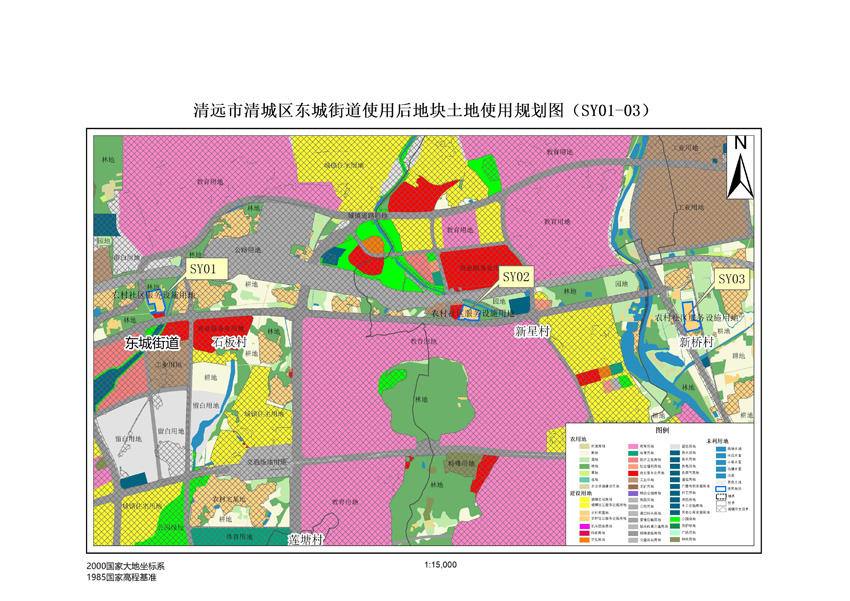Click the 蓬塘村 village label

pyautogui.click(x=306, y=540)
